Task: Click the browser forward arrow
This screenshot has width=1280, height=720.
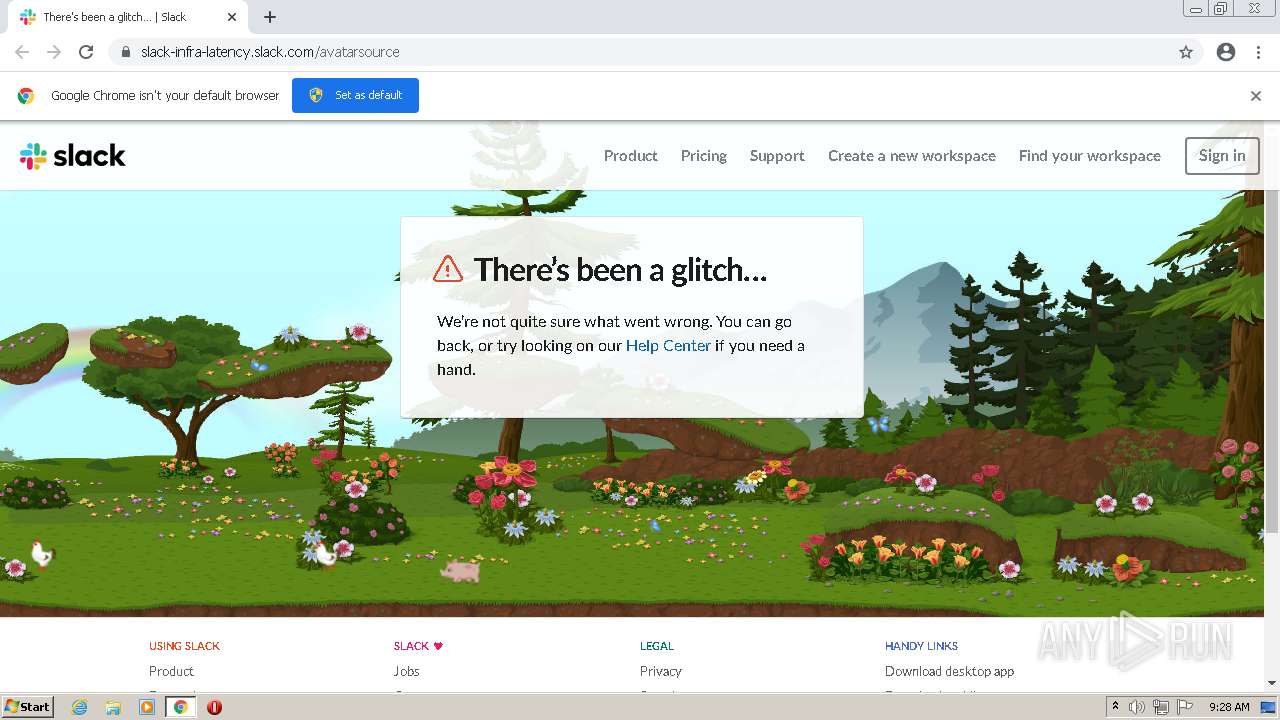Action: coord(54,52)
